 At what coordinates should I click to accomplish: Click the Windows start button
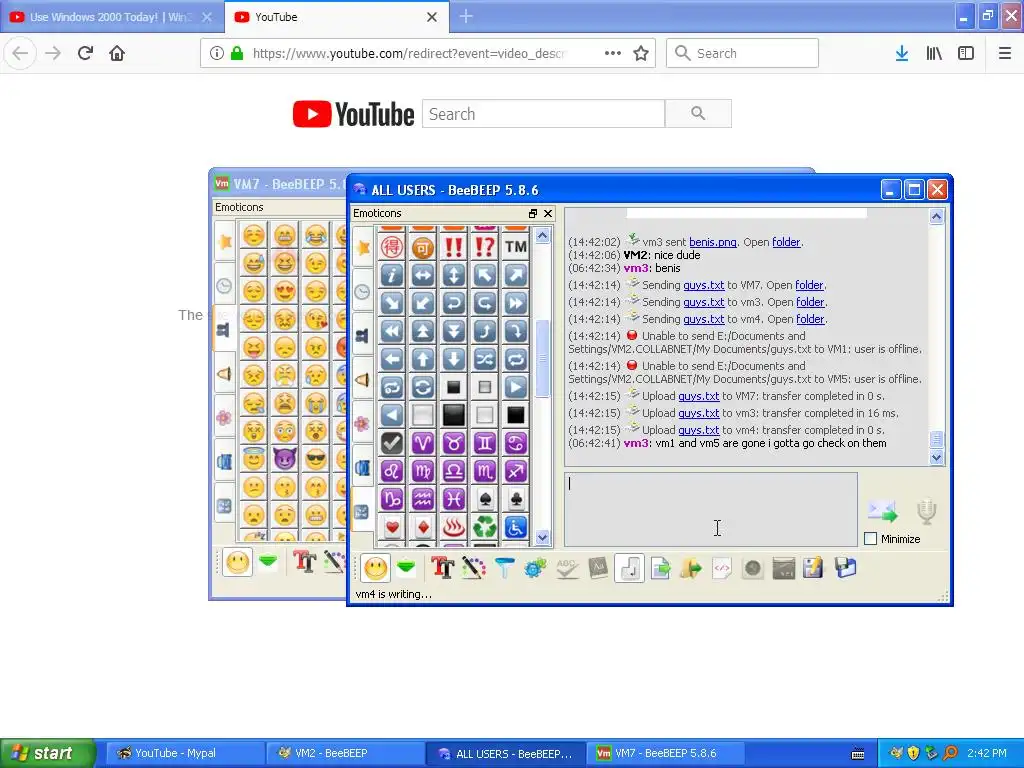pyautogui.click(x=48, y=753)
